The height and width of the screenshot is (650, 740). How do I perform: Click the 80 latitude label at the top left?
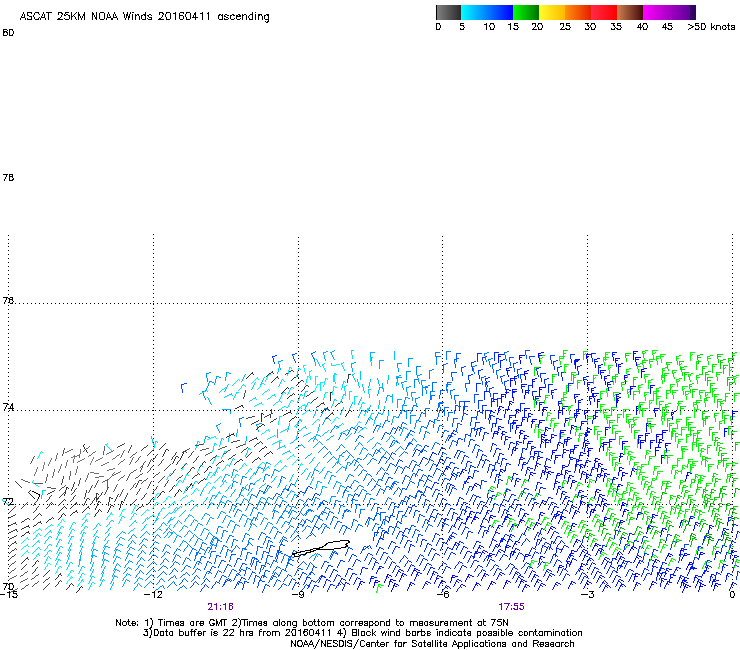click(x=8, y=33)
